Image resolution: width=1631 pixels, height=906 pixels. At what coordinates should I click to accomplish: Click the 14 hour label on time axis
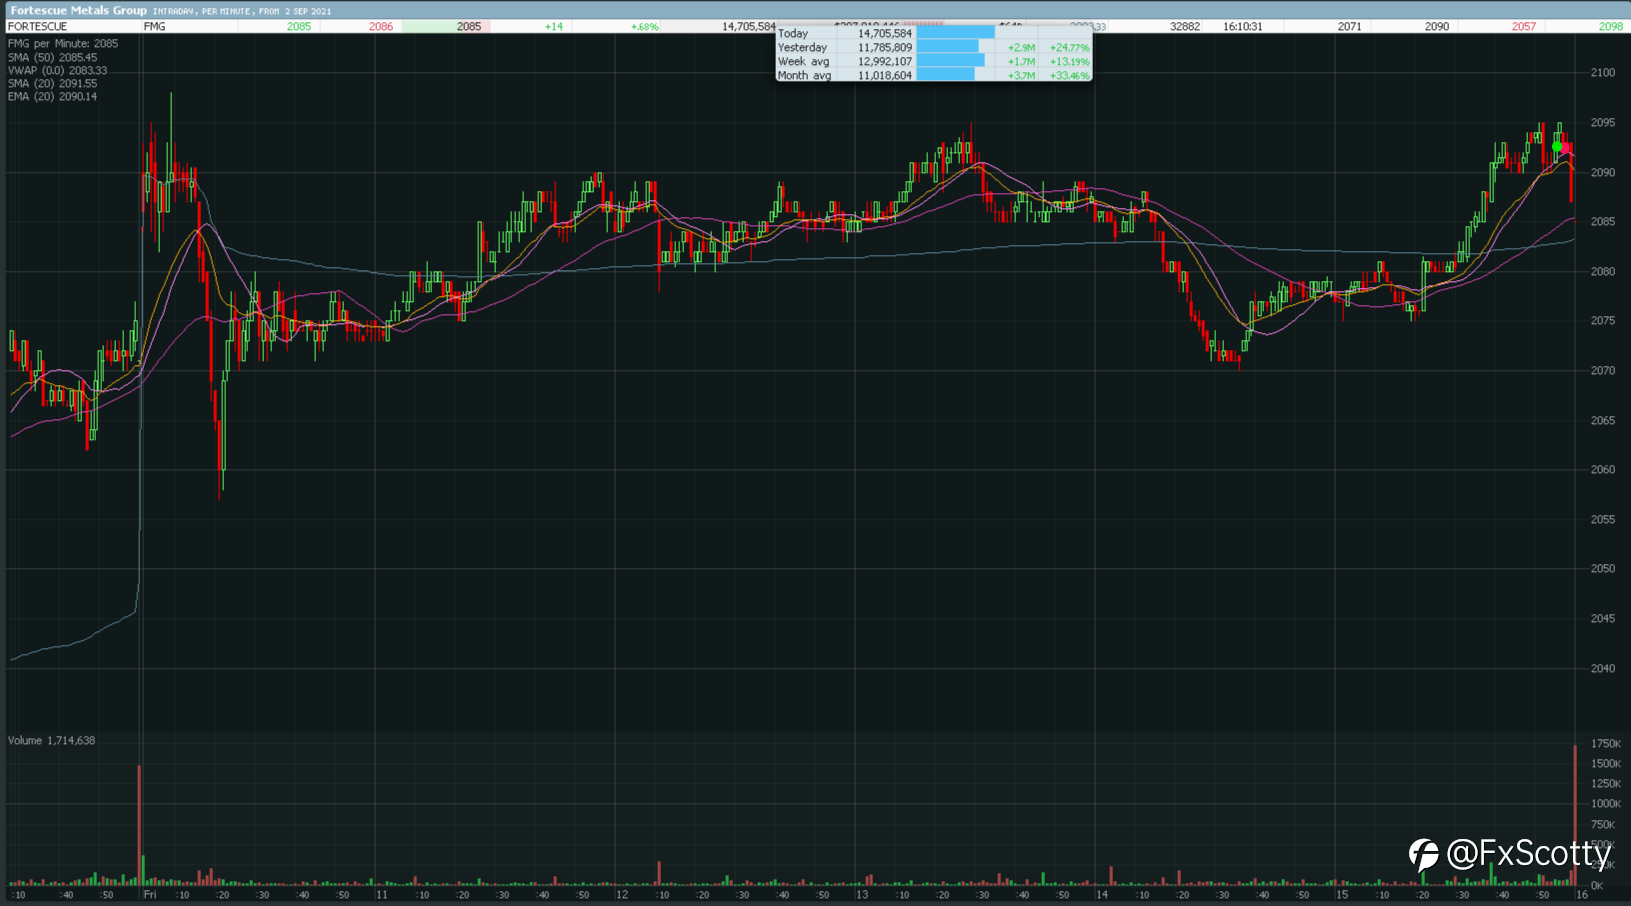[1102, 895]
